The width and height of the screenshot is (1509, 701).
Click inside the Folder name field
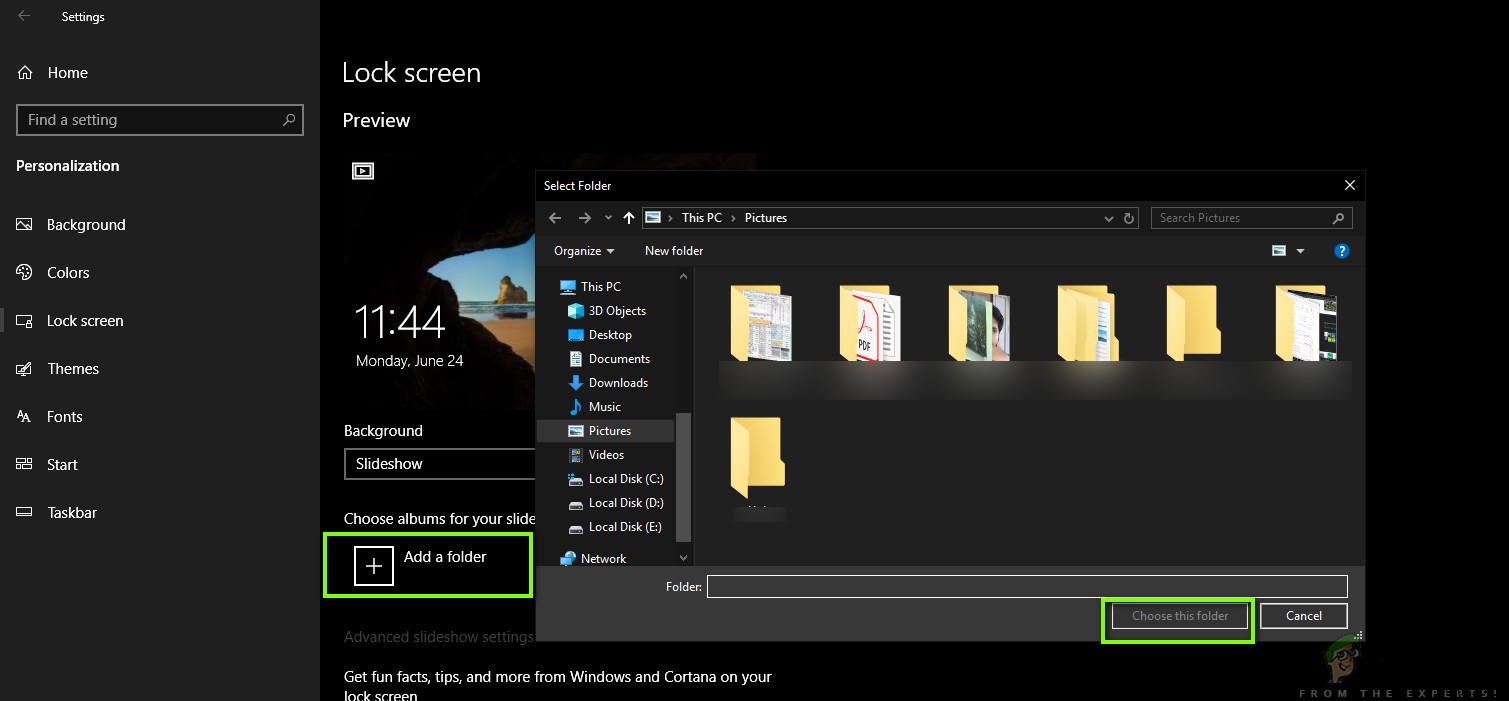(1027, 586)
